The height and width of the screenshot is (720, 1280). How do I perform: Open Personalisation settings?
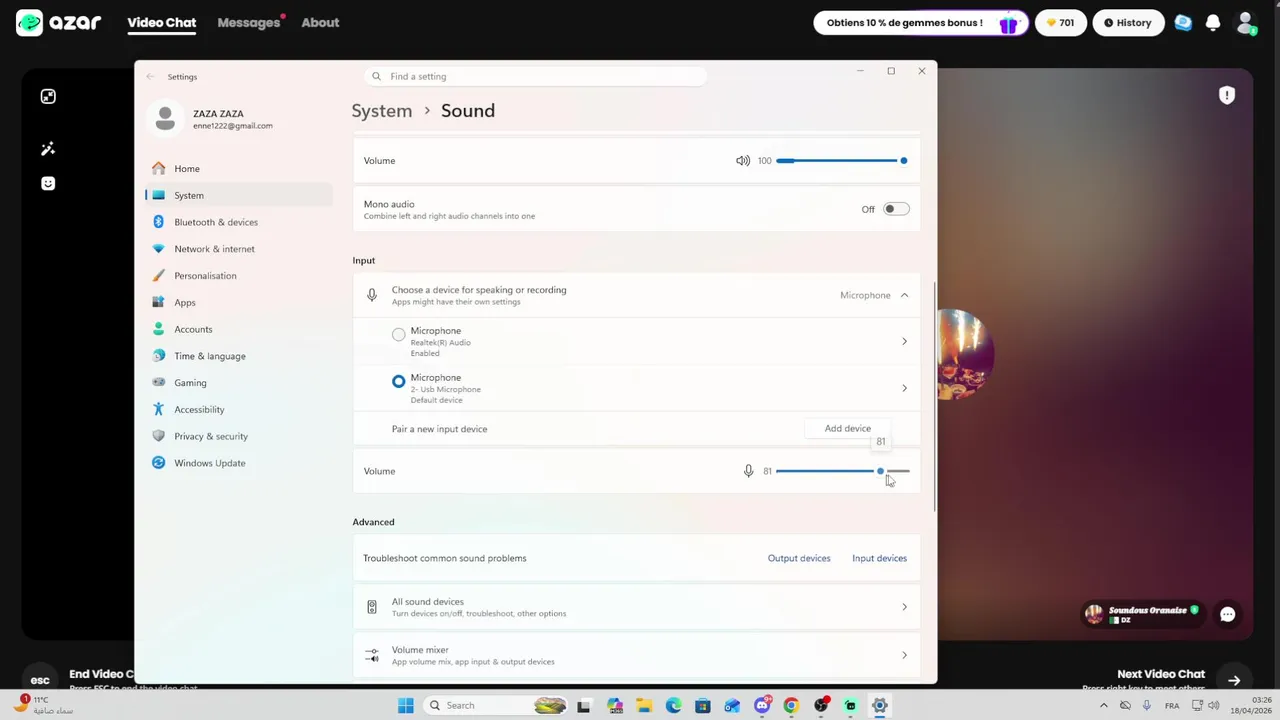click(x=238, y=275)
